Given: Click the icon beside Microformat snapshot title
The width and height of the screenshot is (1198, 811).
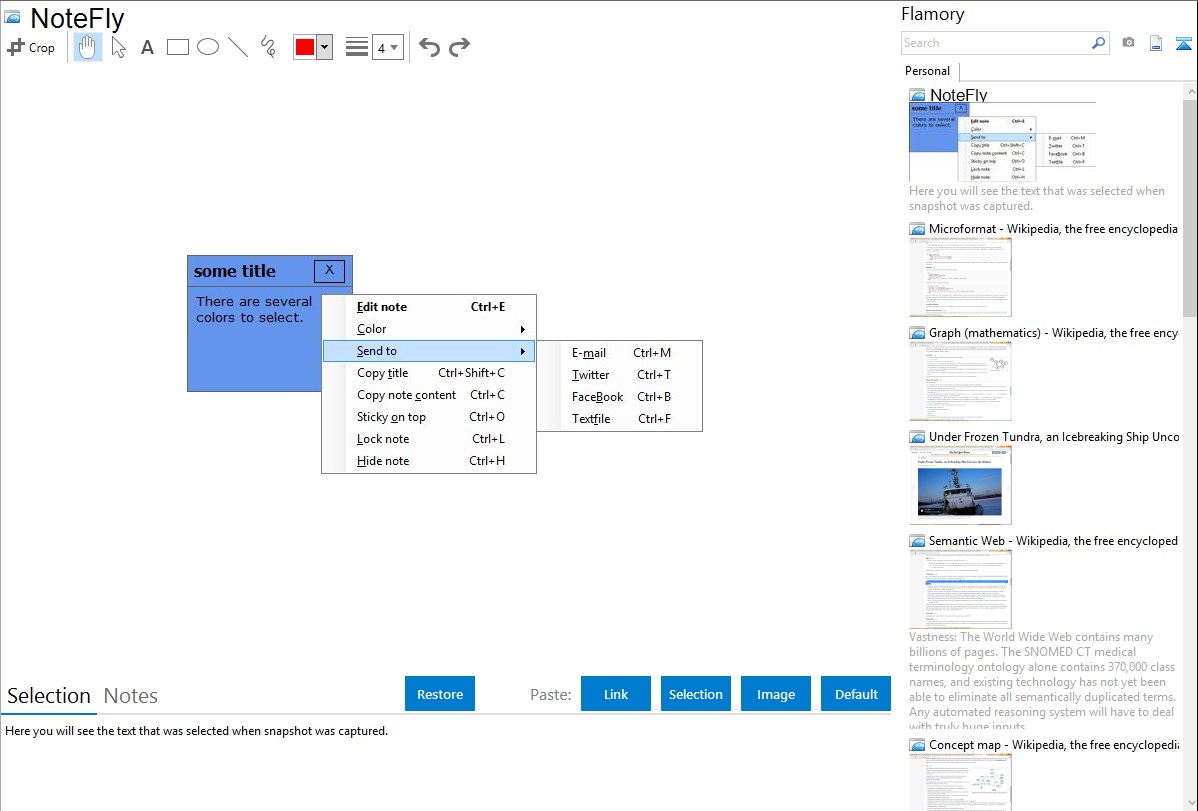Looking at the screenshot, I should click(917, 229).
